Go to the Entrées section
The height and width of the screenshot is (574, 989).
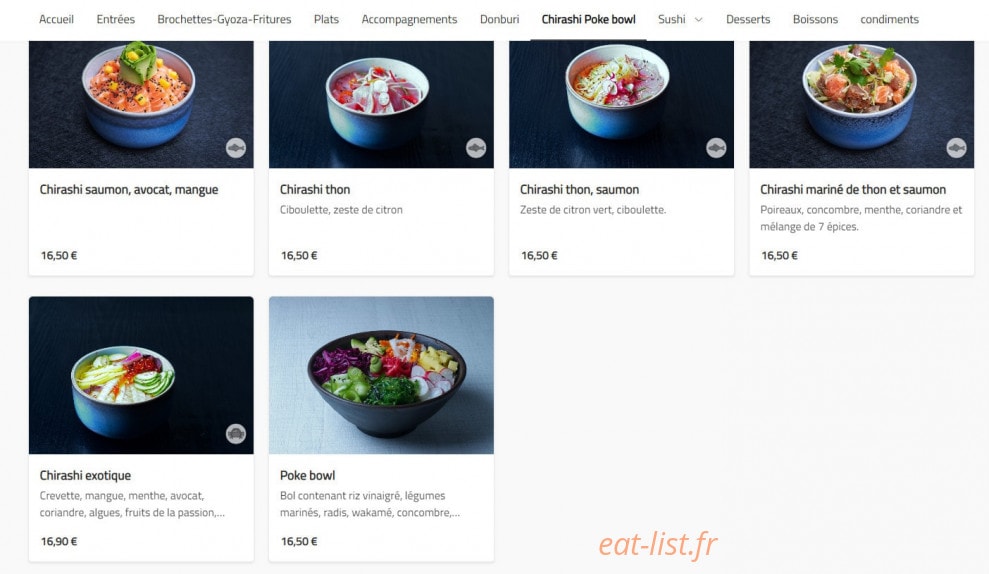click(x=115, y=20)
